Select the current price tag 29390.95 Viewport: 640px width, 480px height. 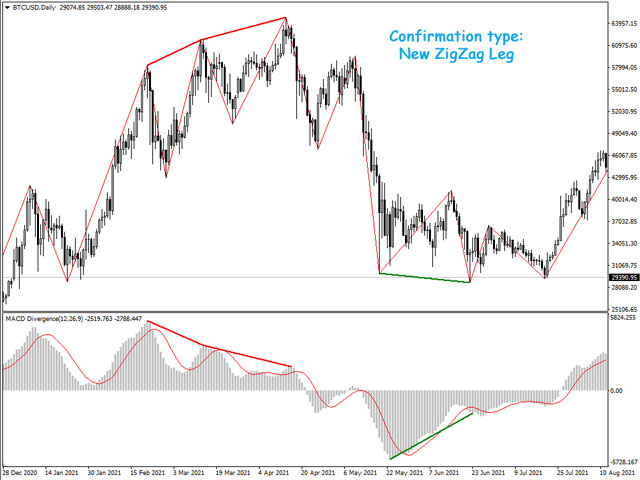624,277
